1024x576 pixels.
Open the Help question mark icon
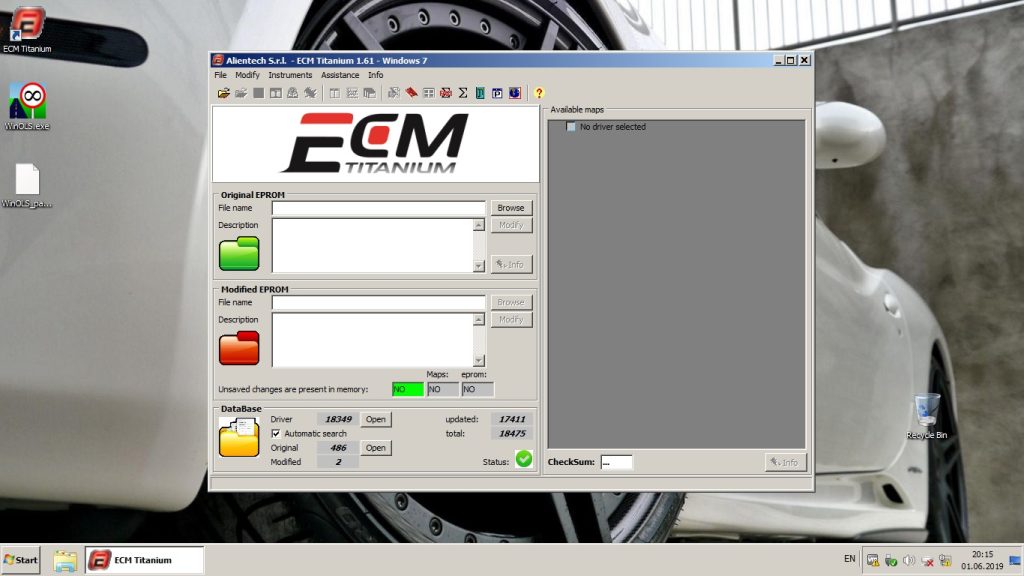pos(539,92)
